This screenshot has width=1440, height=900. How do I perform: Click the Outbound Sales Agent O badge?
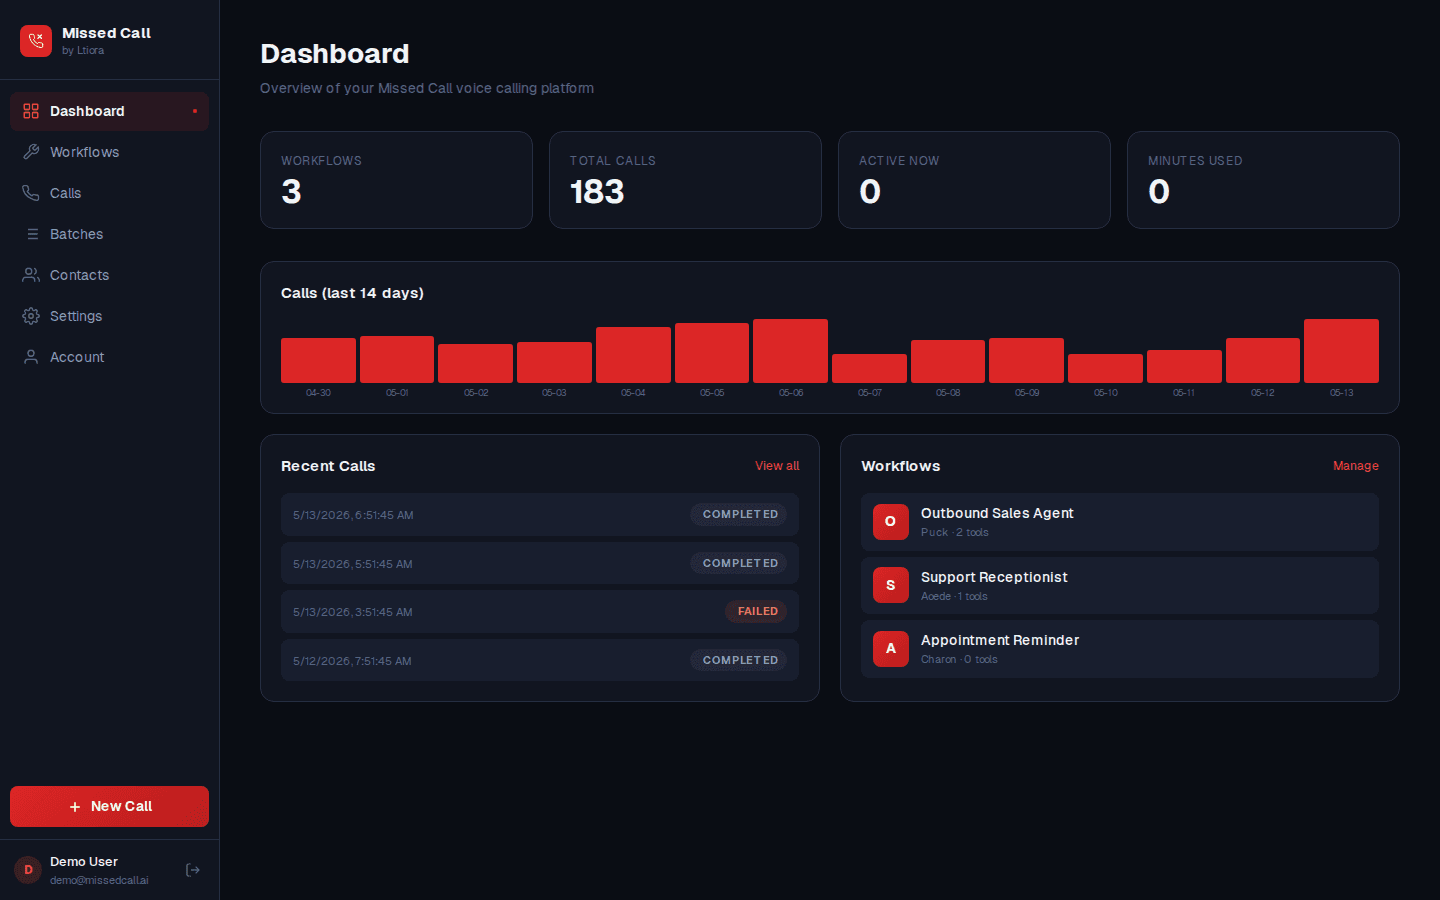[x=891, y=522]
